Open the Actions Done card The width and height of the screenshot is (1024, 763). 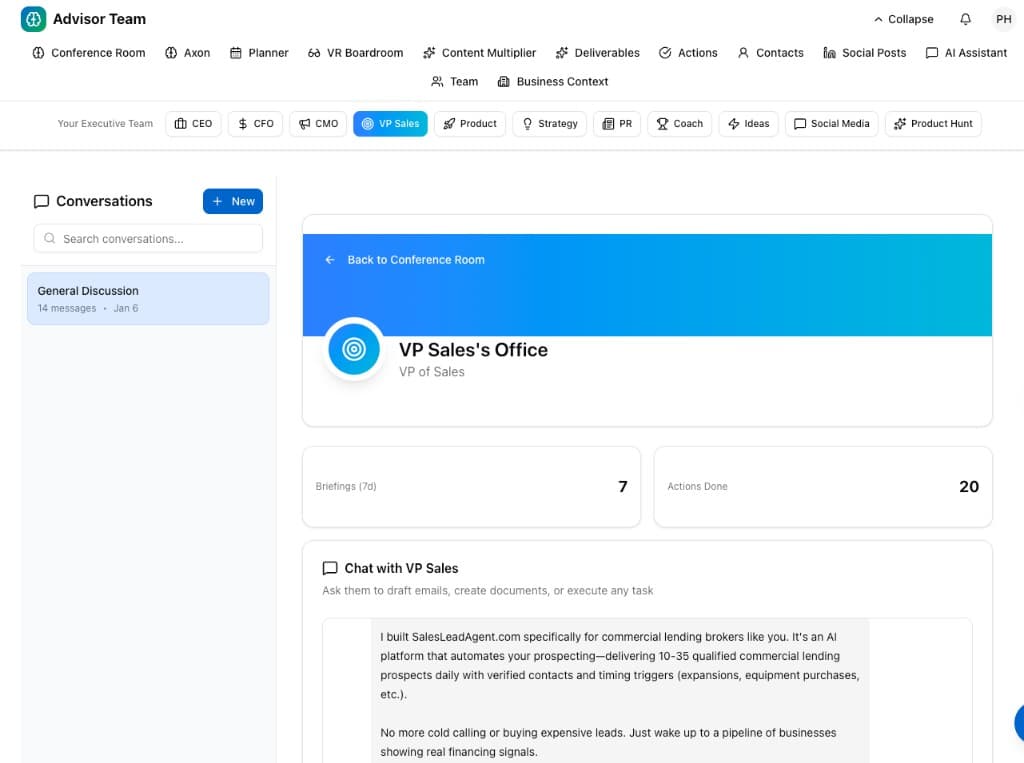coord(823,487)
